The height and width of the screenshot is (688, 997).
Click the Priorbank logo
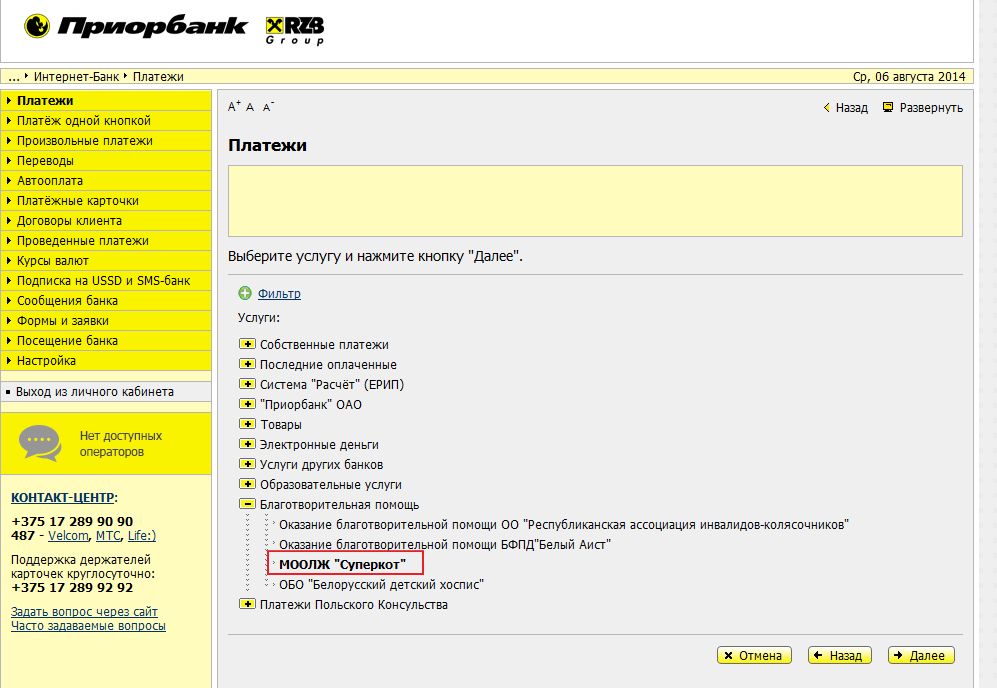click(x=135, y=27)
